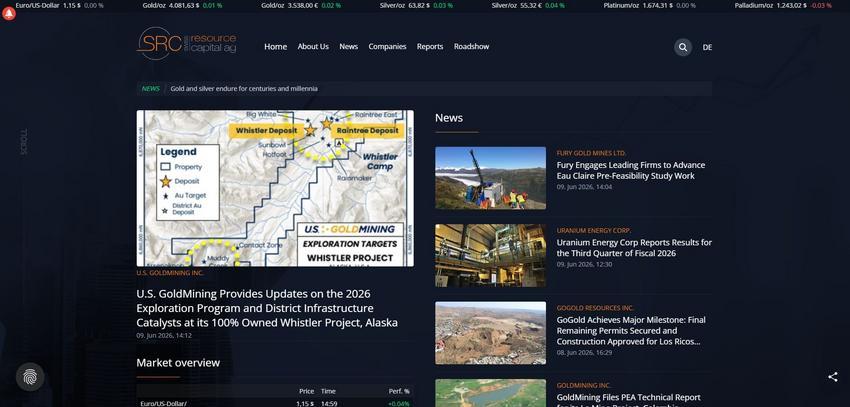The height and width of the screenshot is (407, 850).
Task: Go to the News menu item
Action: coord(349,47)
